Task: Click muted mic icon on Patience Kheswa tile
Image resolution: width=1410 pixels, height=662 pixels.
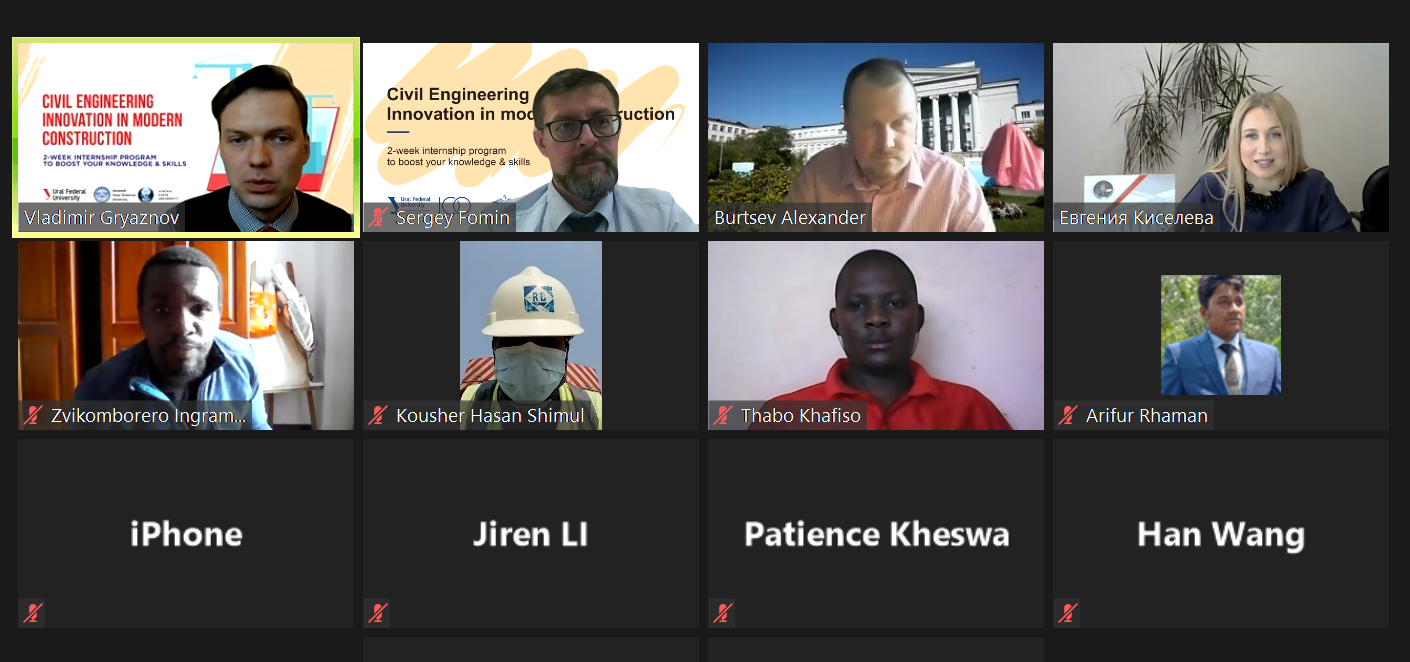Action: 722,613
